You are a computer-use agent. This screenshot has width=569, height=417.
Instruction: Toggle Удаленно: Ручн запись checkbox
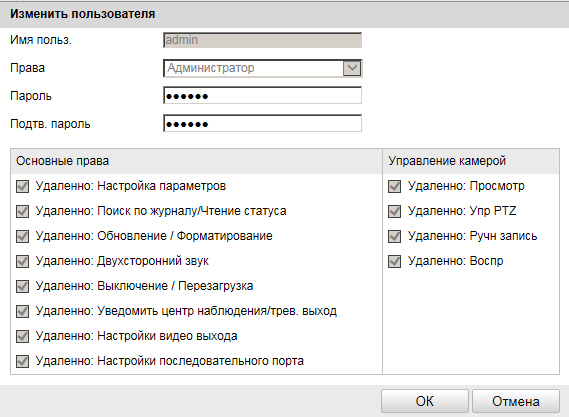tap(394, 237)
